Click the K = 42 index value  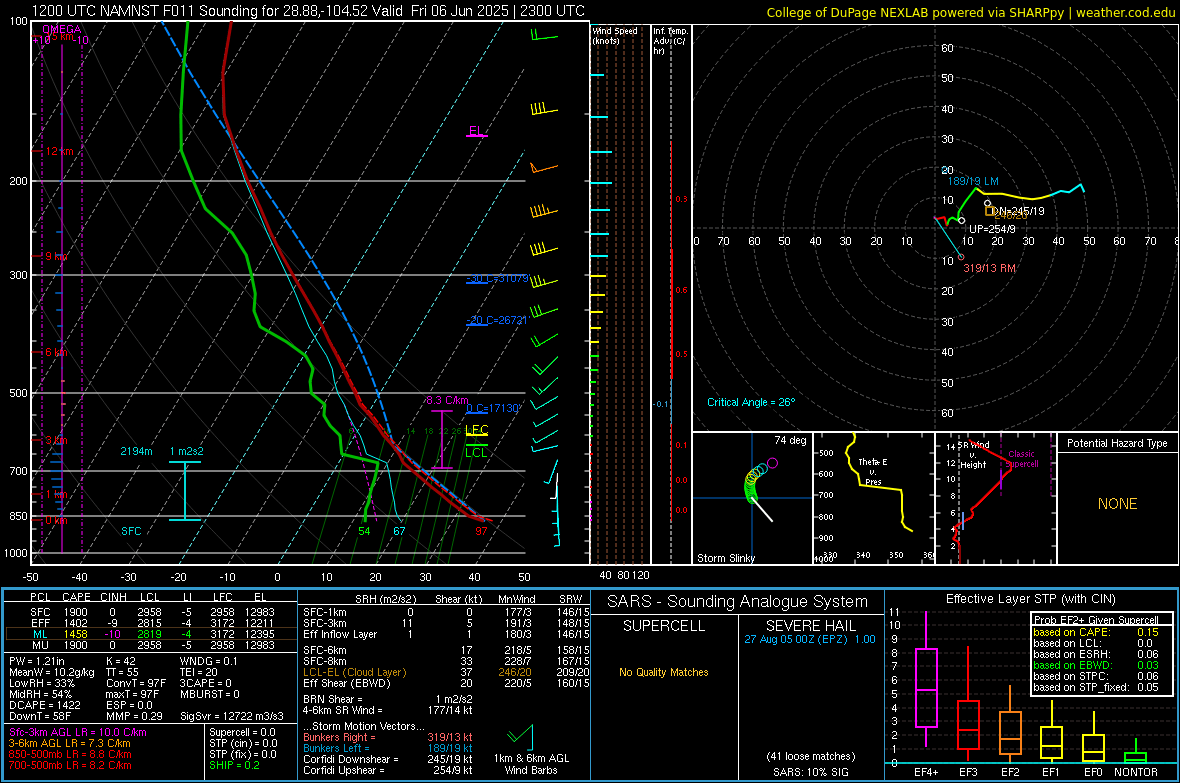120,661
